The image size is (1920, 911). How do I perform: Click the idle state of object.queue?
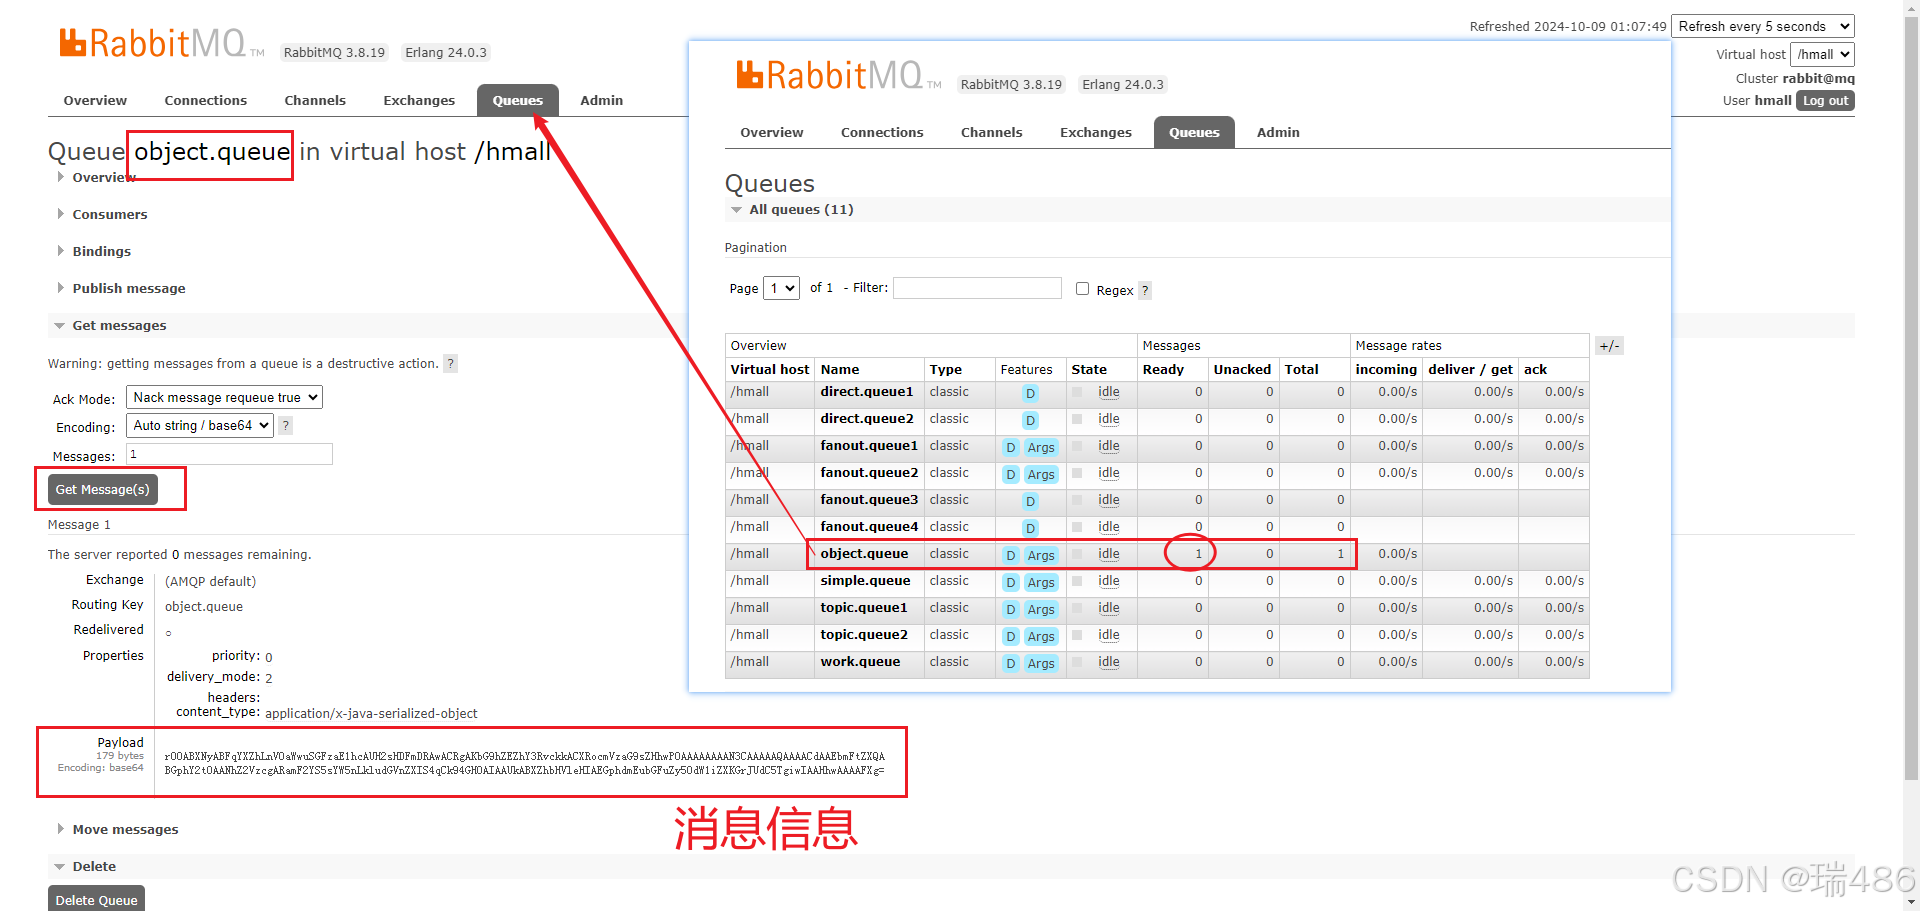click(x=1108, y=554)
